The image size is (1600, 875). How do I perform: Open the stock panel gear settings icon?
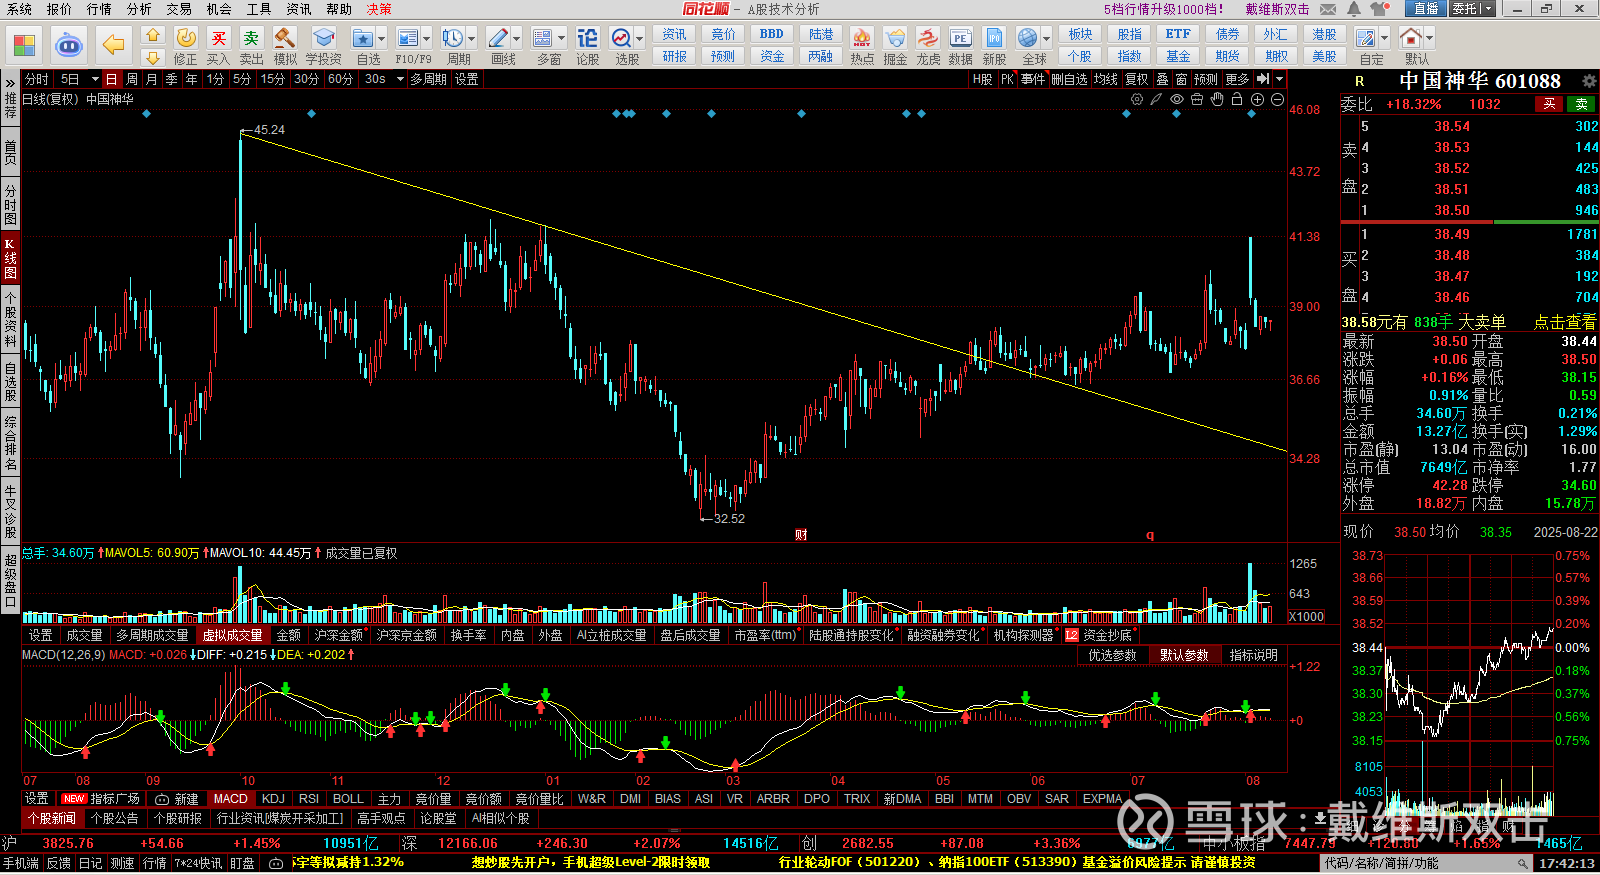(x=1589, y=81)
